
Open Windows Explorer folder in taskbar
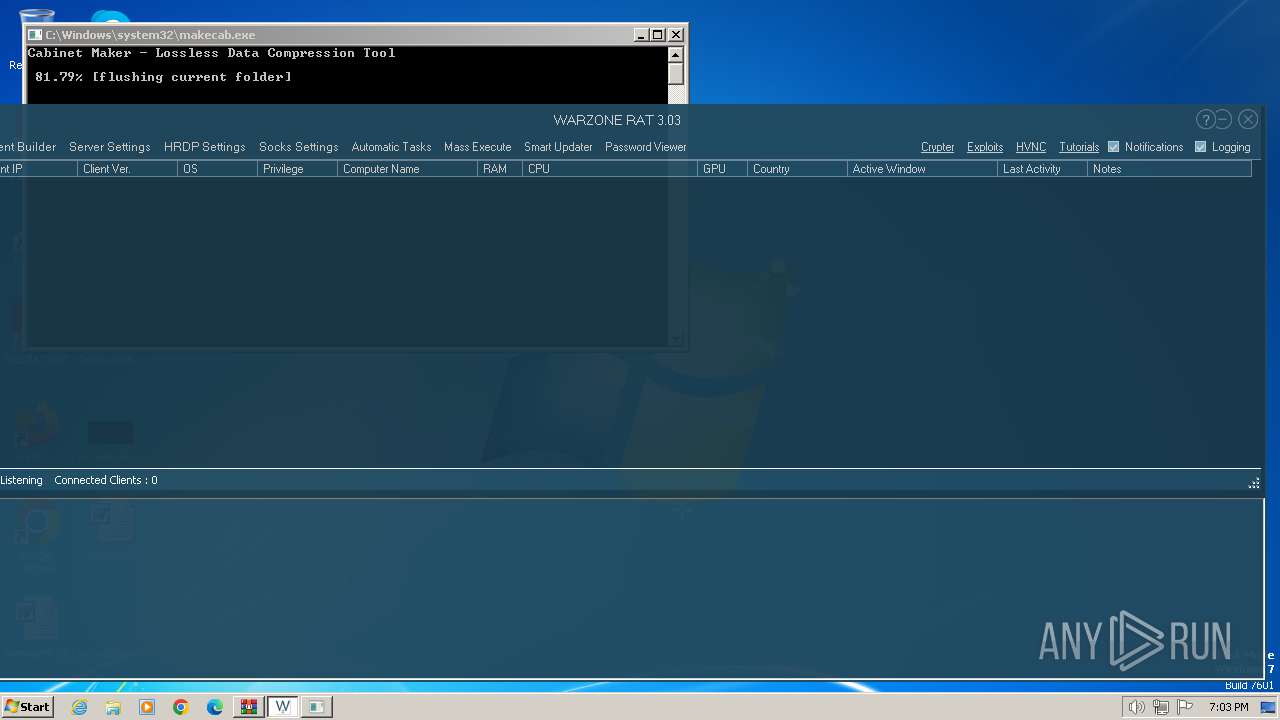coord(113,707)
